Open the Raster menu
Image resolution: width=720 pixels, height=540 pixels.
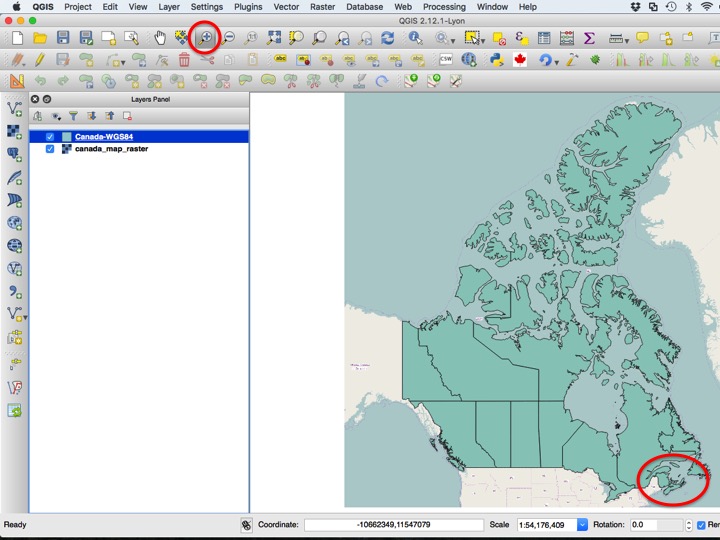tap(322, 7)
